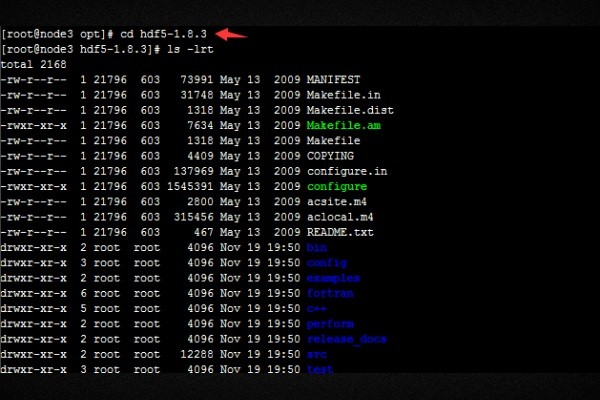
Task: Click the permissions string of the MANIFEST row
Action: (34, 80)
